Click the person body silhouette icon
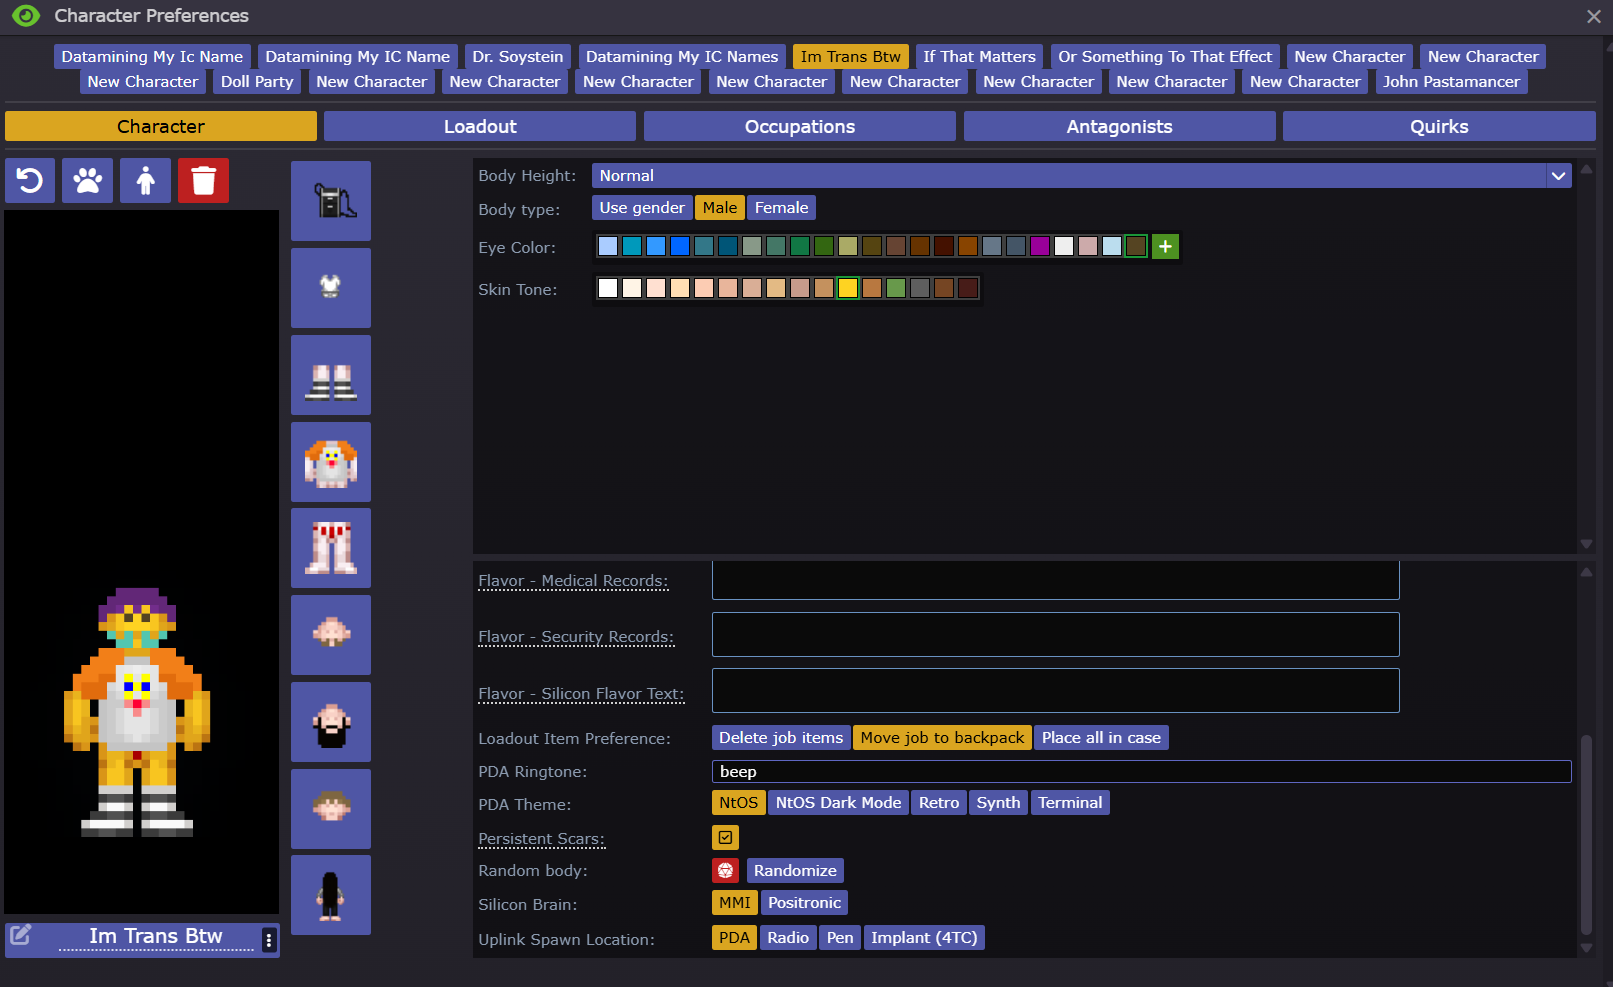The width and height of the screenshot is (1613, 987). pos(146,181)
